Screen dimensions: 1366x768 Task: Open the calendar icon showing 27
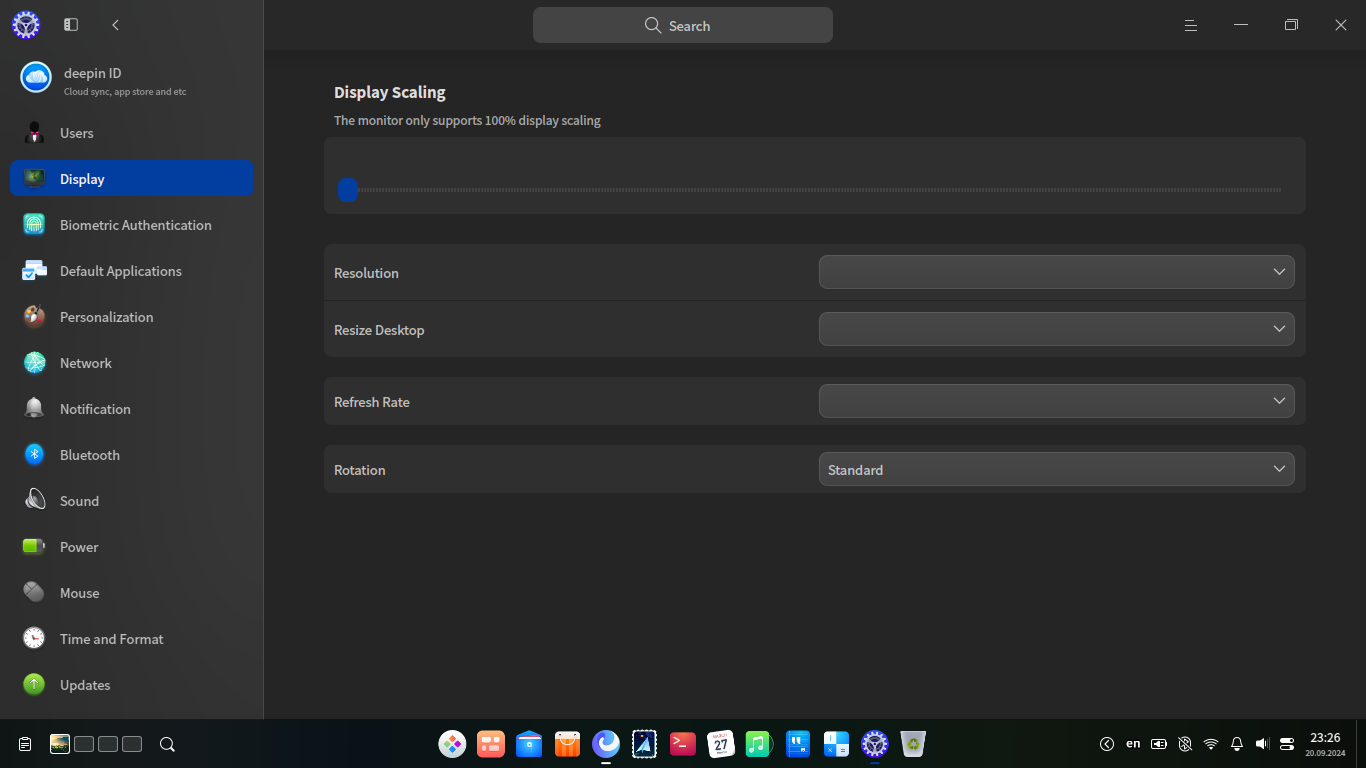coord(721,743)
